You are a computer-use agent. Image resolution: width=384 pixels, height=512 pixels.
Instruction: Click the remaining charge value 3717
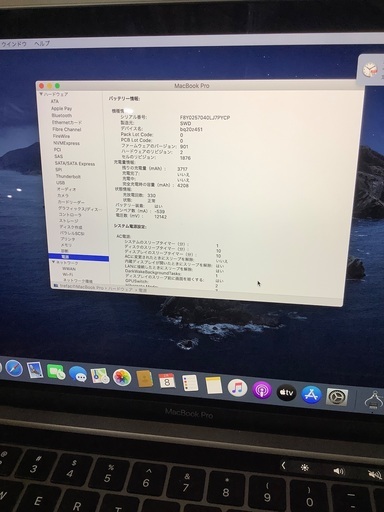pos(182,169)
